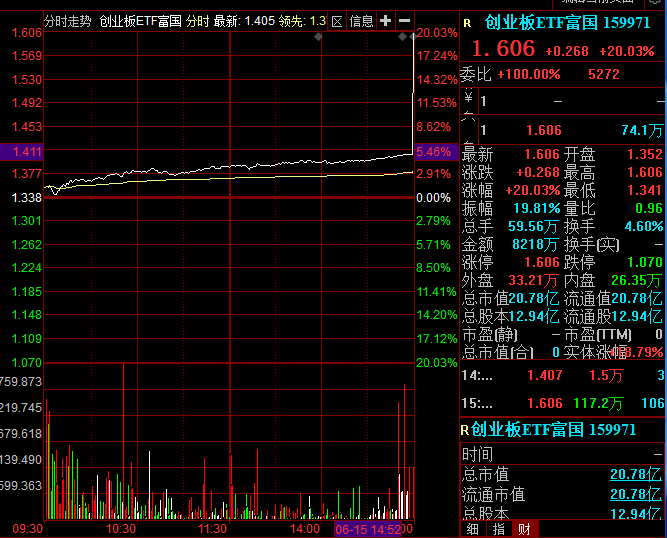This screenshot has width=667, height=538.
Task: Click the 最新: 1.405 header readout
Action: (x=244, y=21)
